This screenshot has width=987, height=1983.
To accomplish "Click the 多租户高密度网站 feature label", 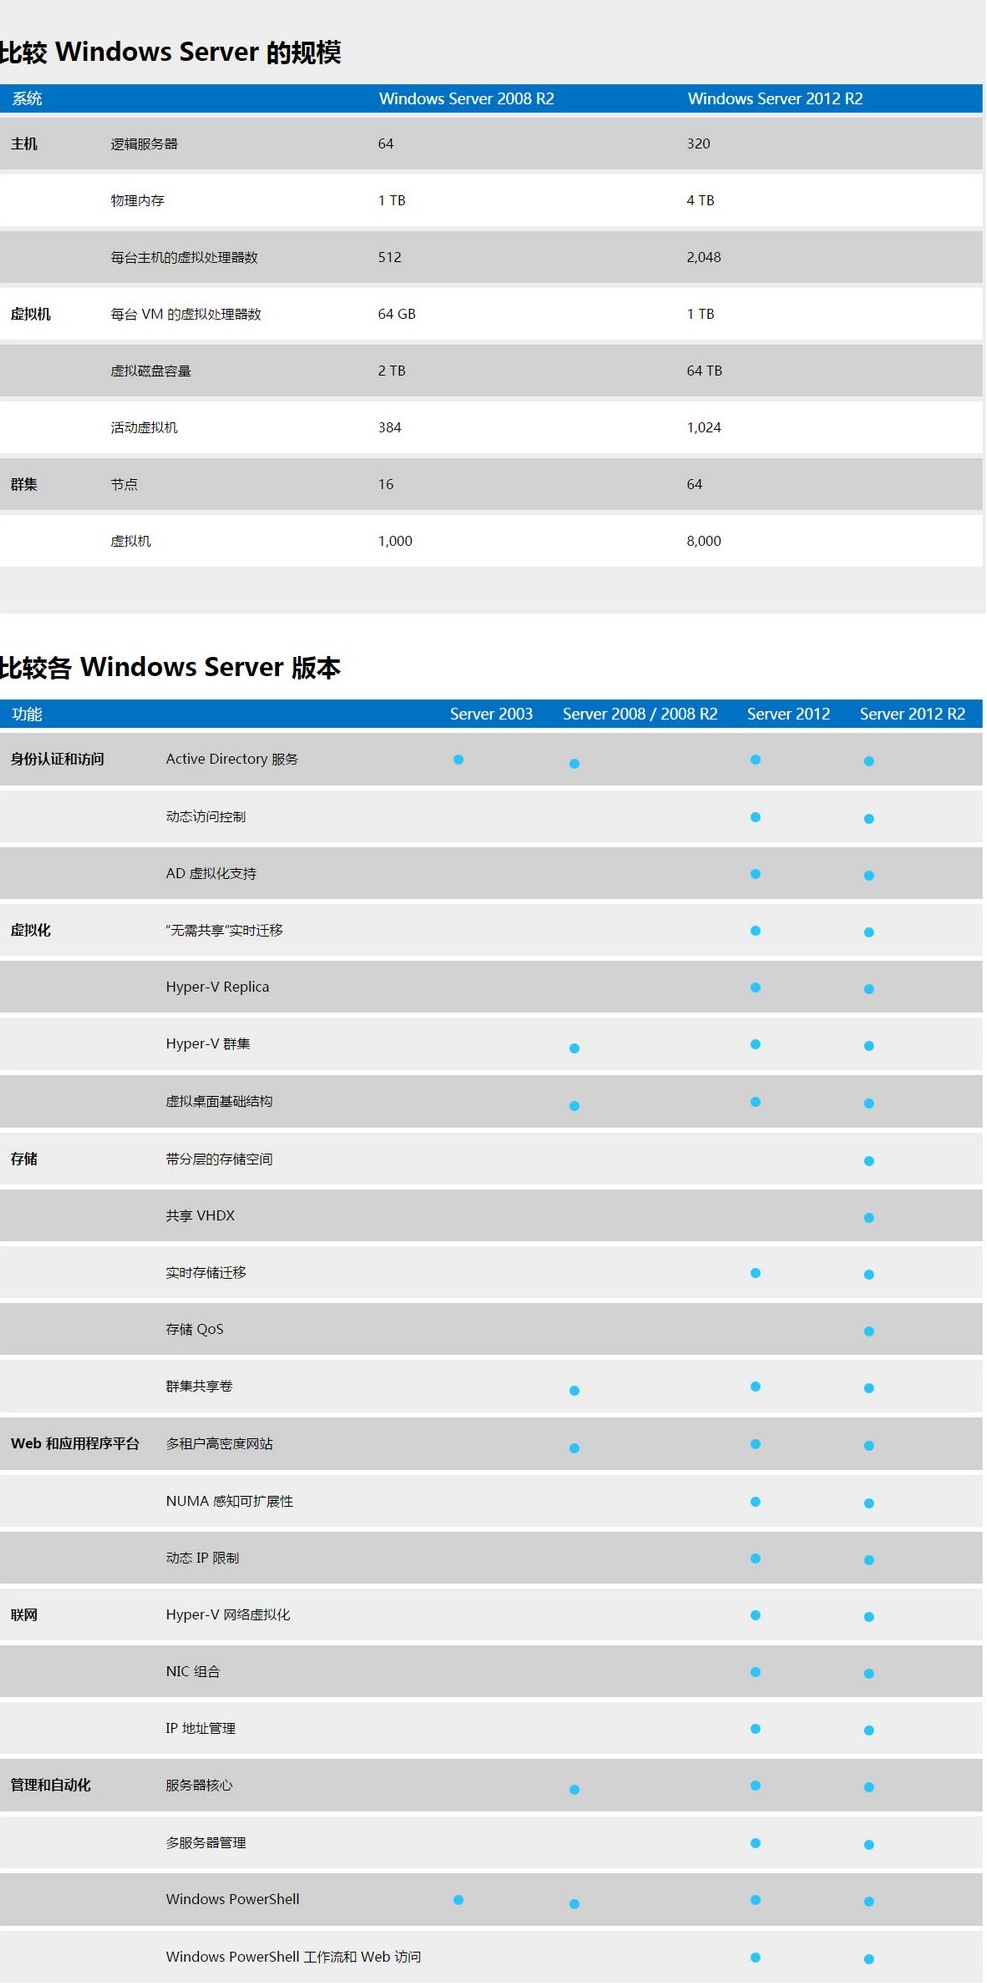I will [219, 1444].
